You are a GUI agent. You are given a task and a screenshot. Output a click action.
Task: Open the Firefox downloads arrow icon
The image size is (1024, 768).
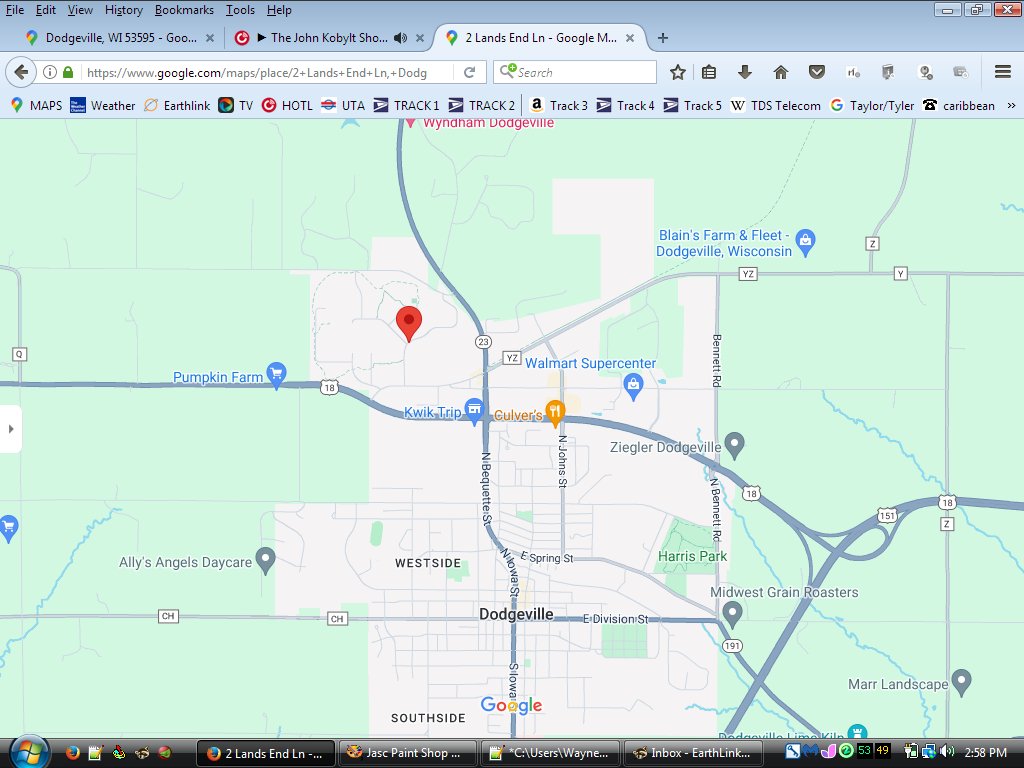pos(744,72)
